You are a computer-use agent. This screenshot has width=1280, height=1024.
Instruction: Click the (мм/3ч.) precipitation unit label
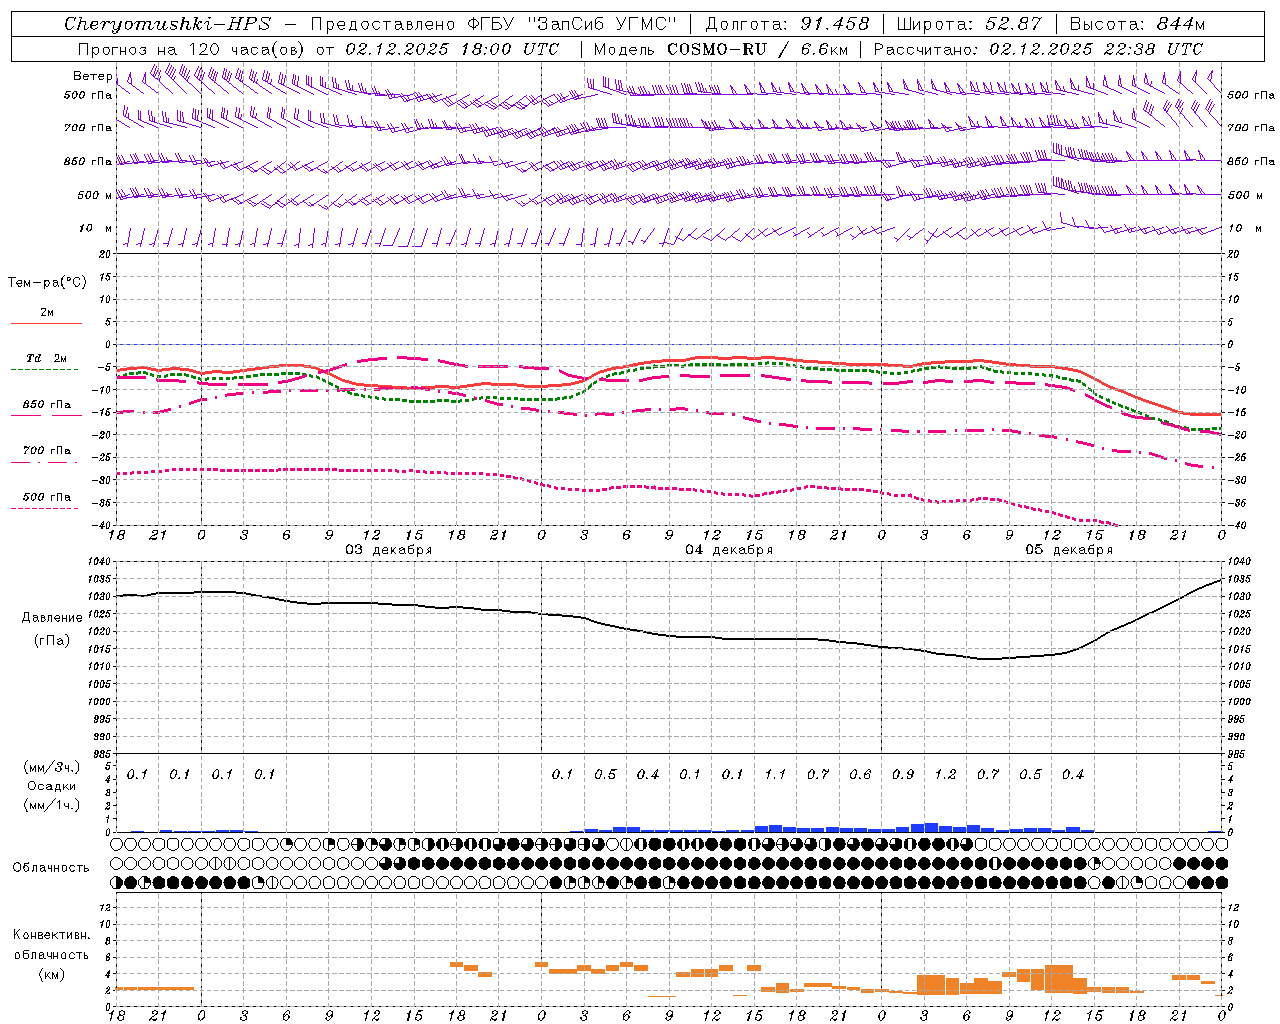52,767
